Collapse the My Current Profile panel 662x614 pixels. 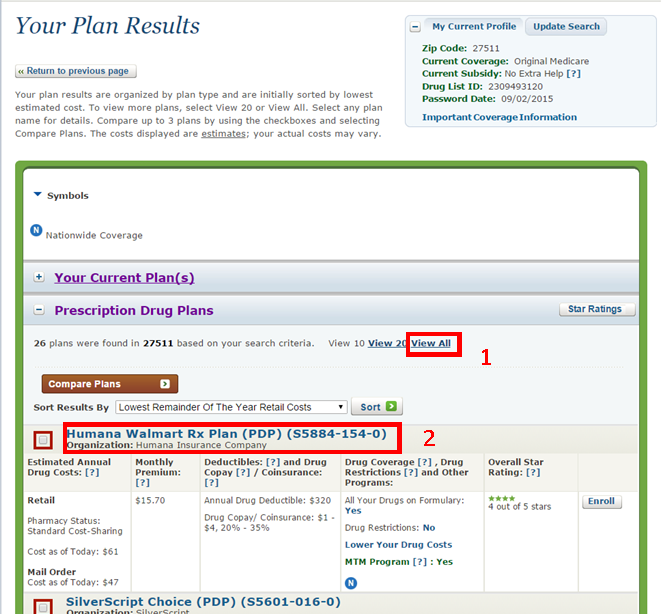415,27
